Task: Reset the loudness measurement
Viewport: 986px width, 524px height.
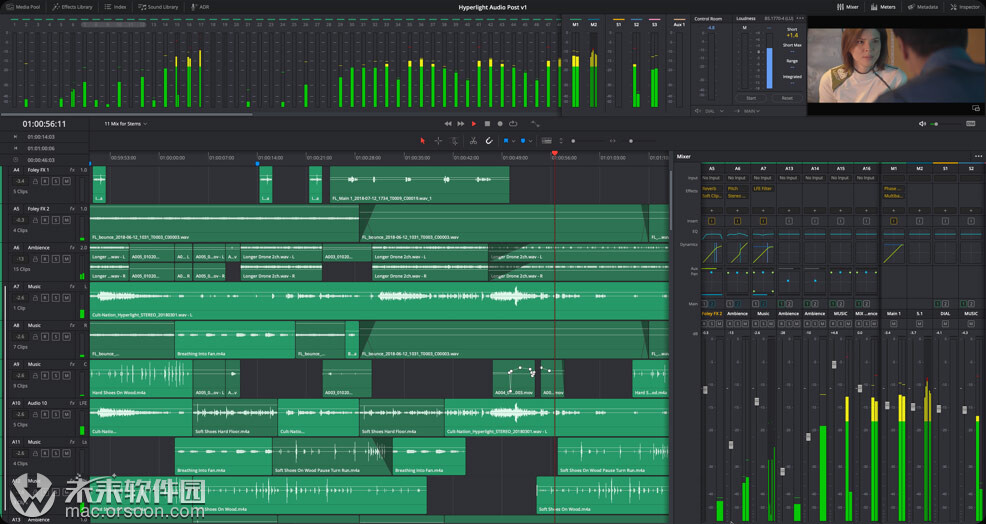Action: click(x=787, y=98)
